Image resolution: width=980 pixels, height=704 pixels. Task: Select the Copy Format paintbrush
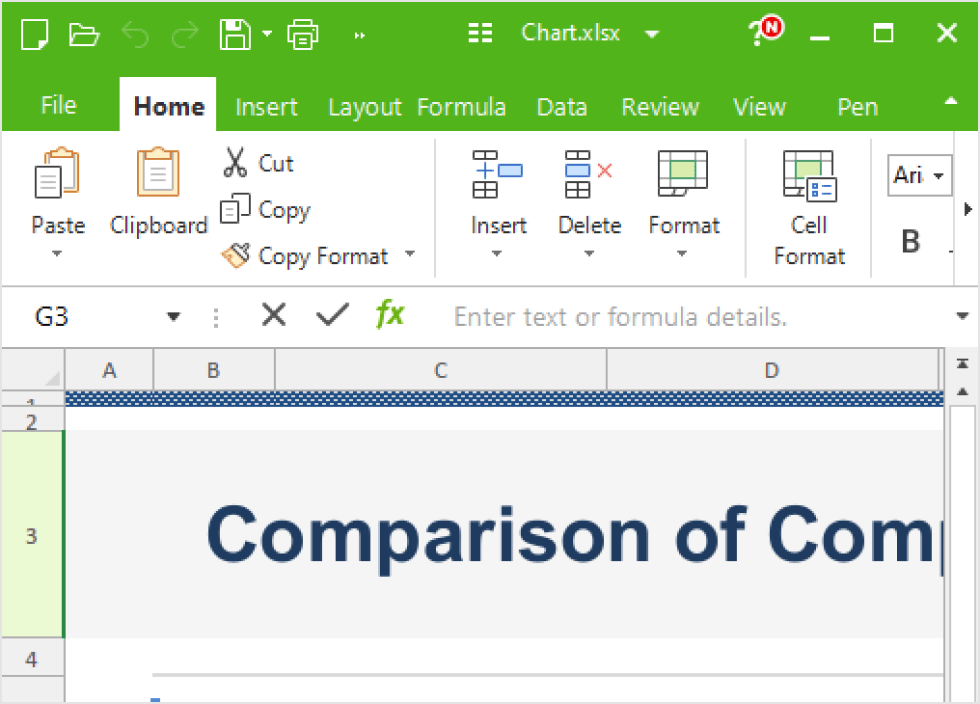(308, 255)
